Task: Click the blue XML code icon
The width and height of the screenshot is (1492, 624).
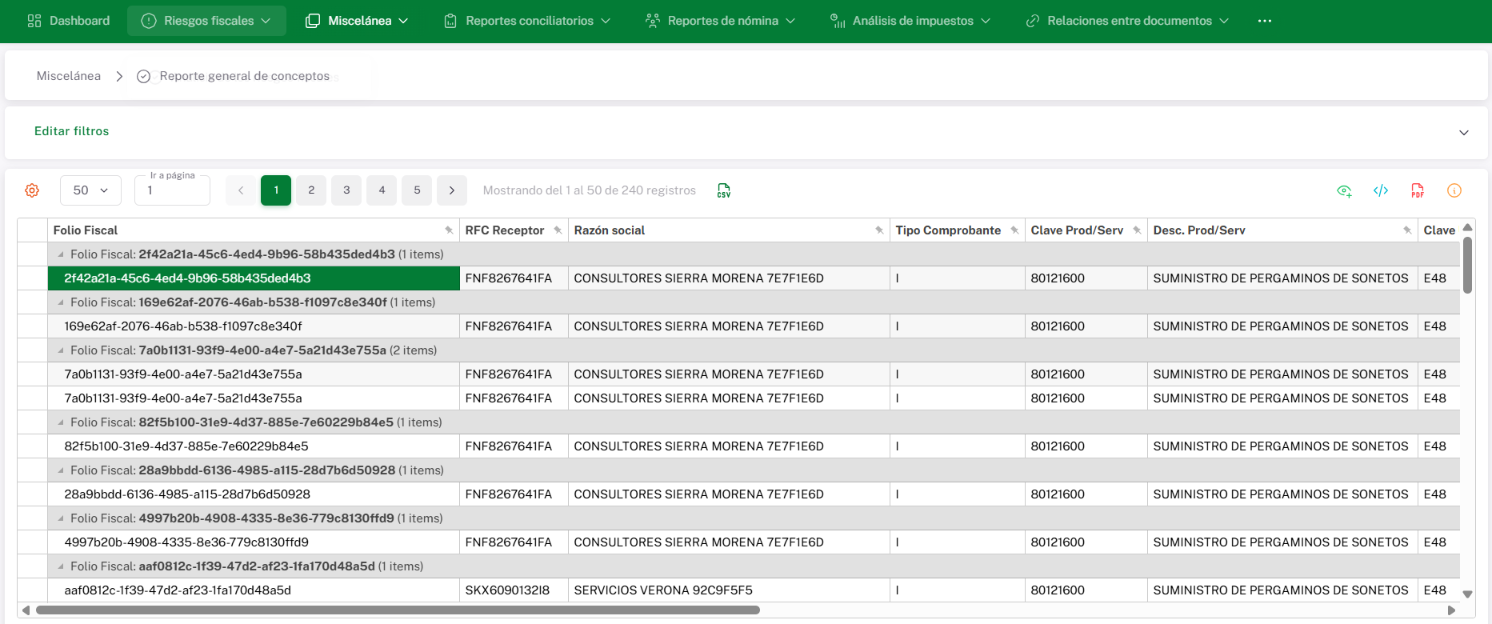Action: pyautogui.click(x=1380, y=190)
